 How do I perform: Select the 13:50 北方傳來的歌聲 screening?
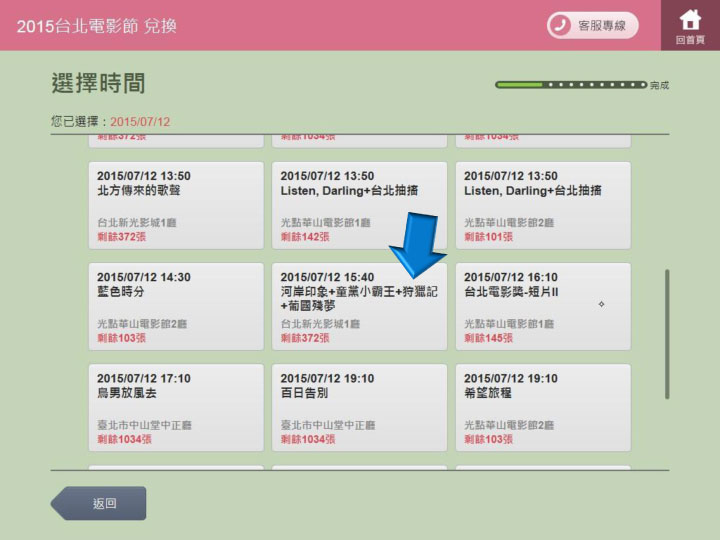pos(176,205)
